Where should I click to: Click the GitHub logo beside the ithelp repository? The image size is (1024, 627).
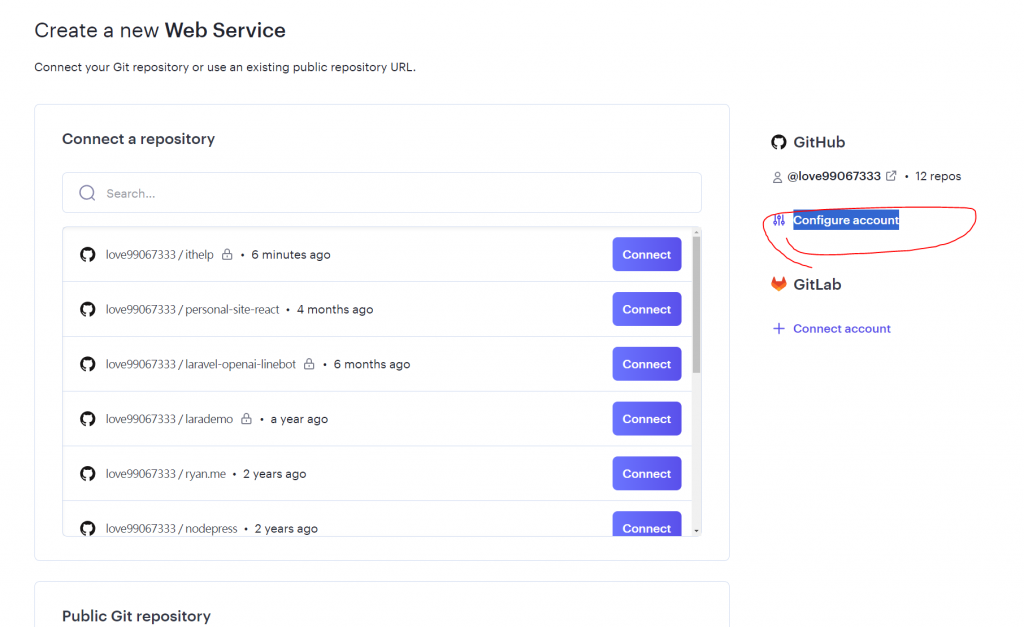click(x=87, y=255)
